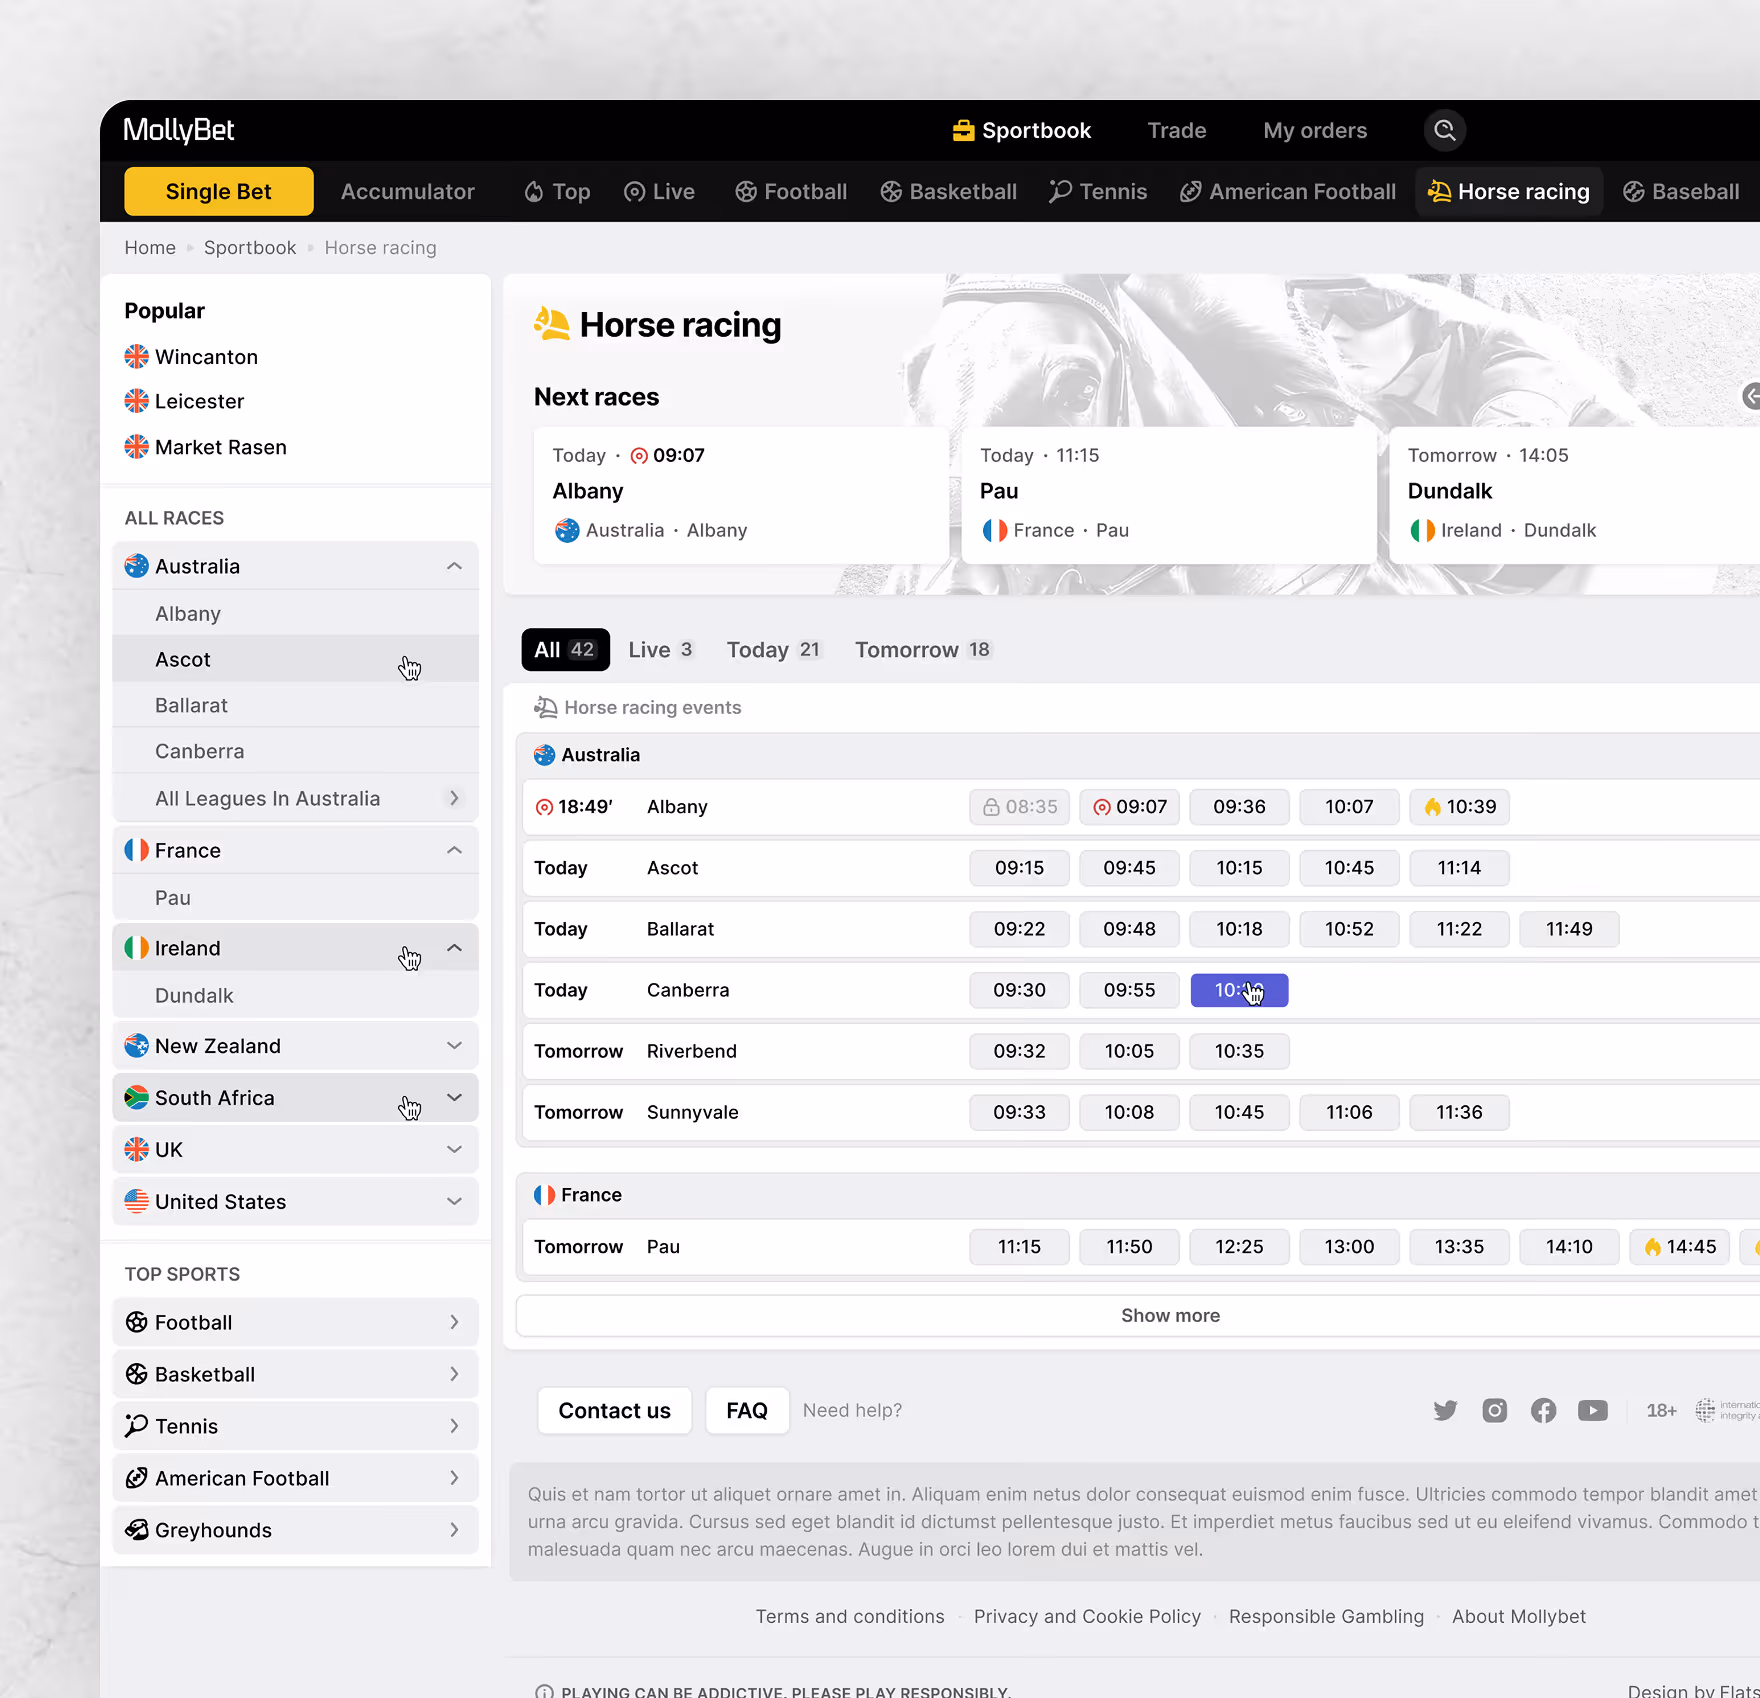Collapse the France section chevron
The height and width of the screenshot is (1698, 1760).
[x=454, y=850]
